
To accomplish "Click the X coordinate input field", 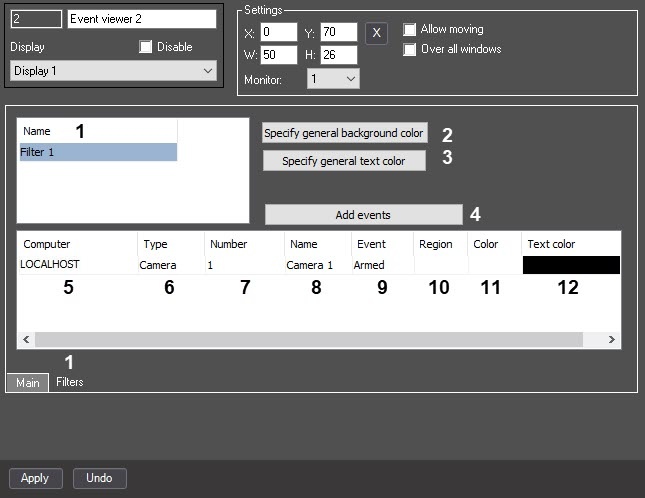I will point(278,32).
